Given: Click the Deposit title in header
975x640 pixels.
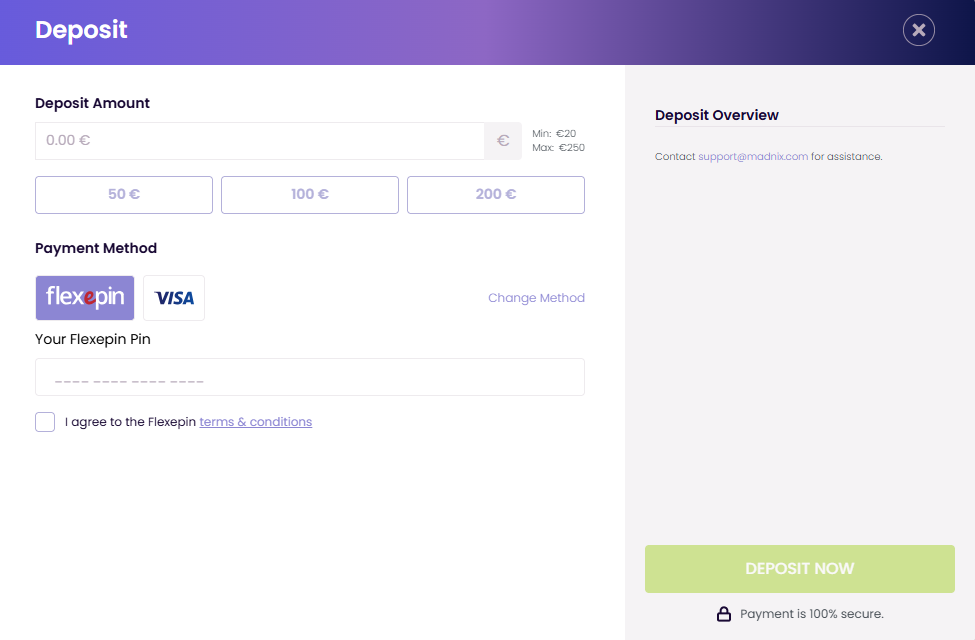Looking at the screenshot, I should [81, 30].
